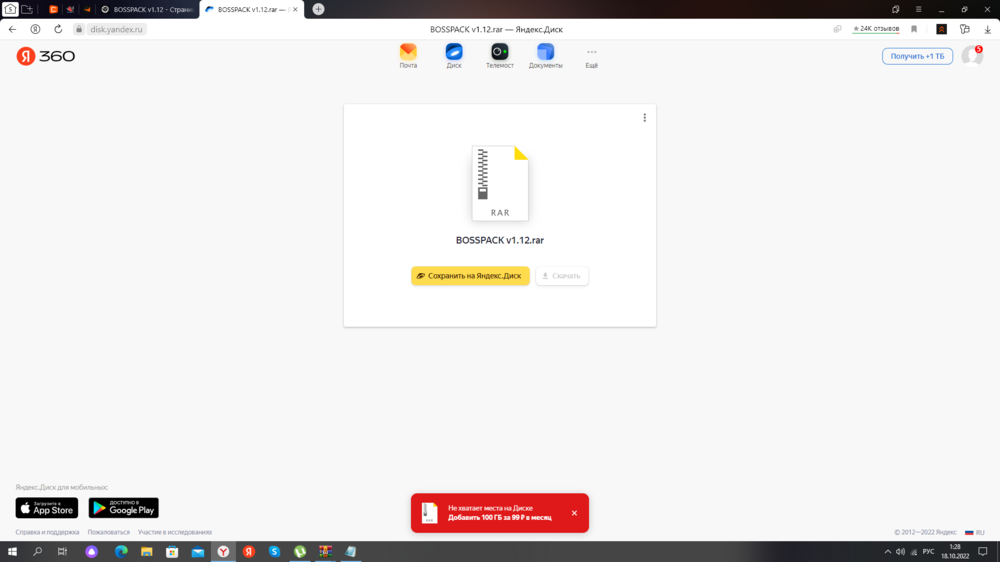This screenshot has width=1000, height=562.
Task: Open the Windows notification center
Action: pos(983,552)
